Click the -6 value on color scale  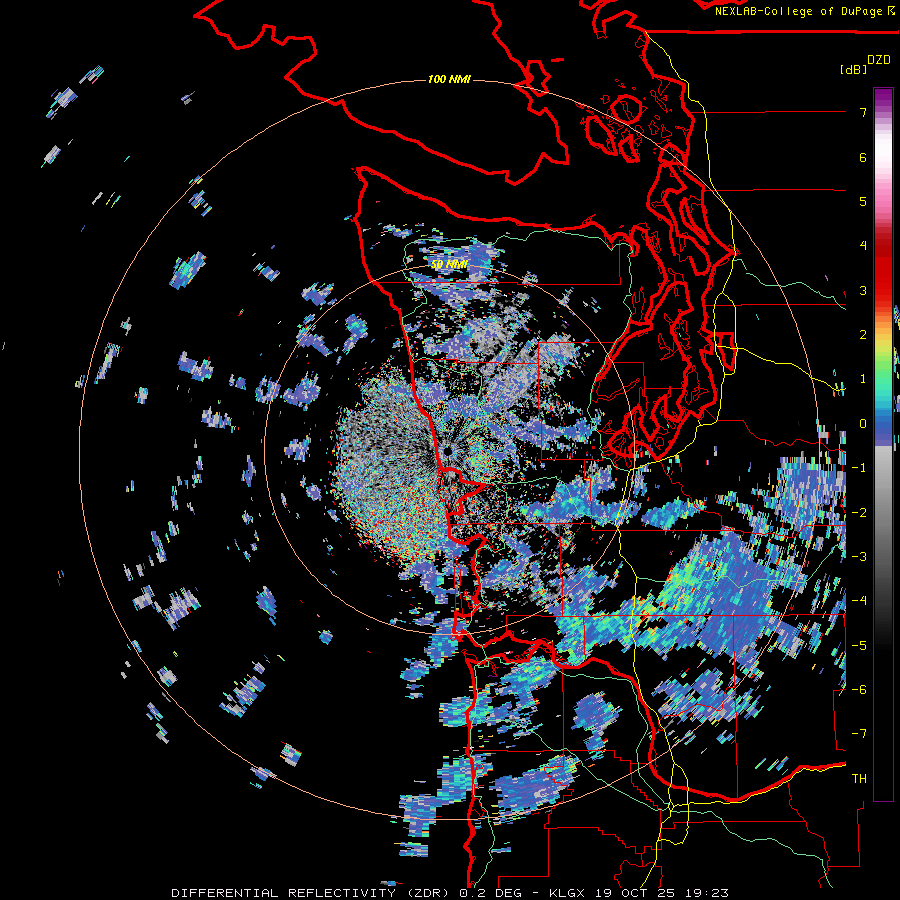pos(859,690)
